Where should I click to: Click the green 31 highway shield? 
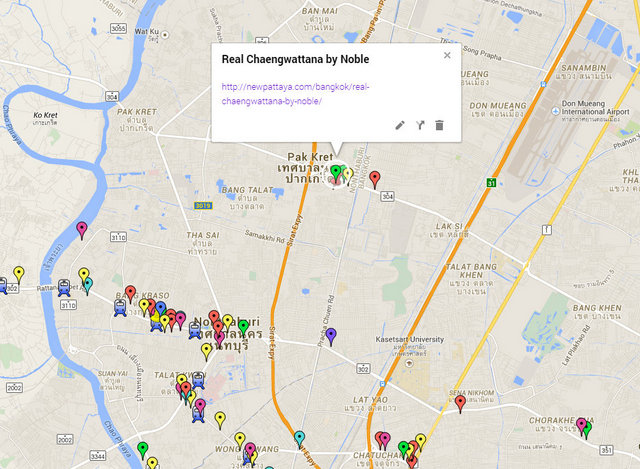(491, 182)
